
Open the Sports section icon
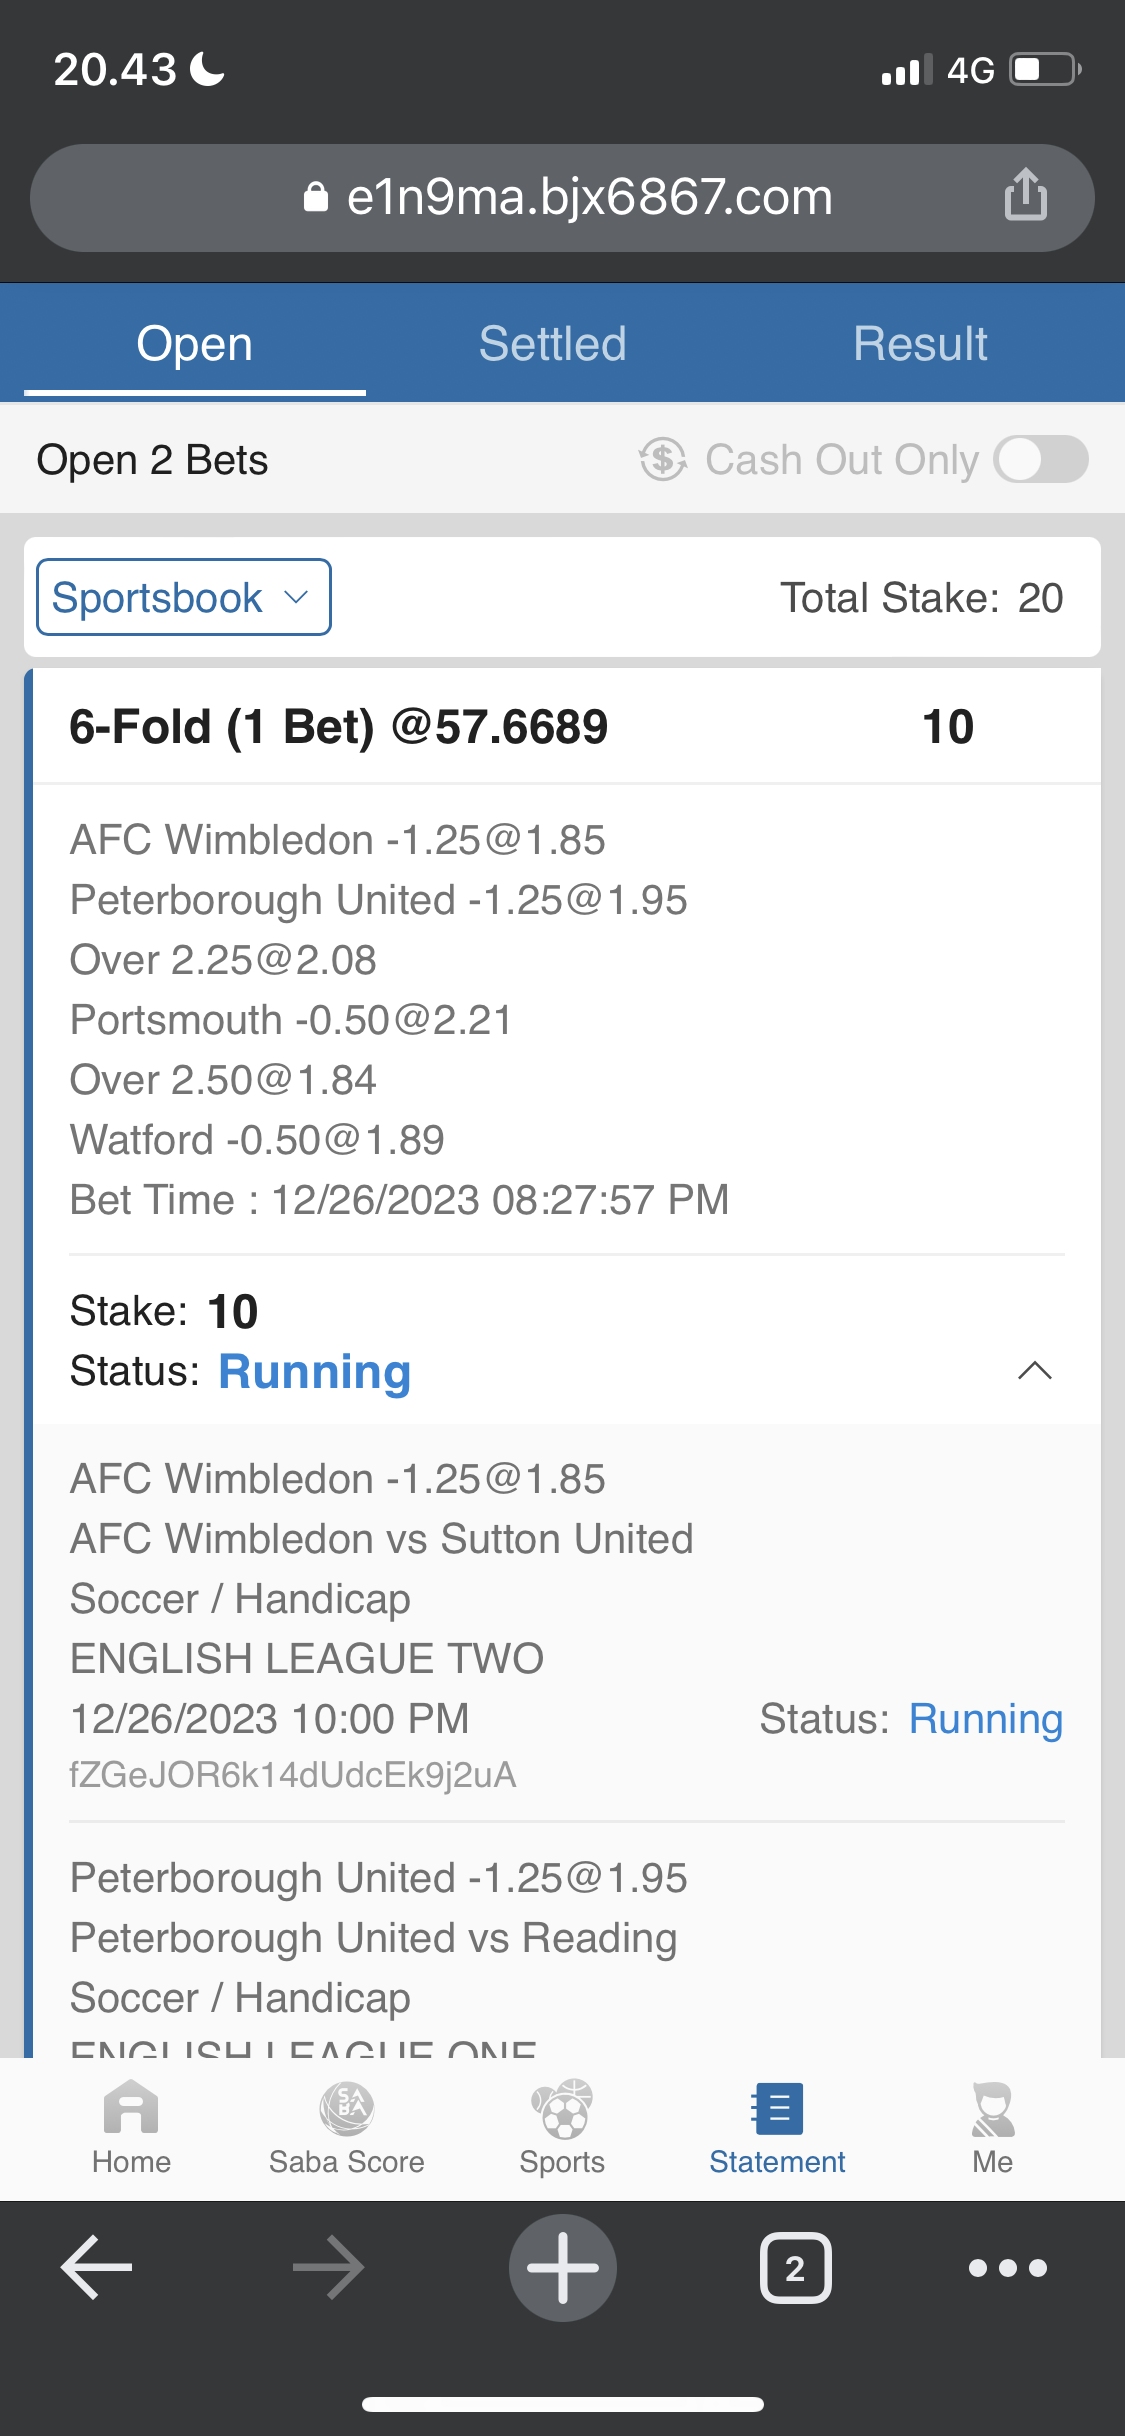562,2109
